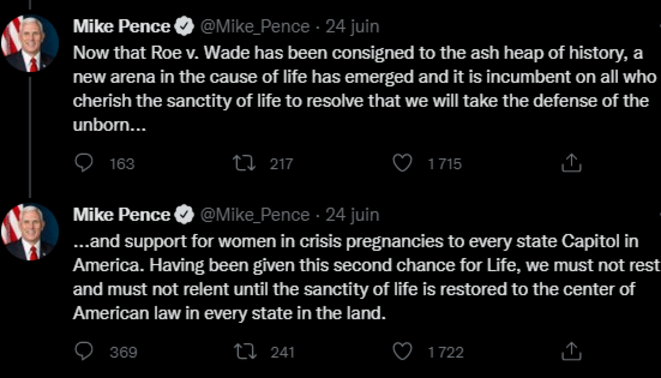Open @Mike_Pence handle on the second tweet

[255, 215]
